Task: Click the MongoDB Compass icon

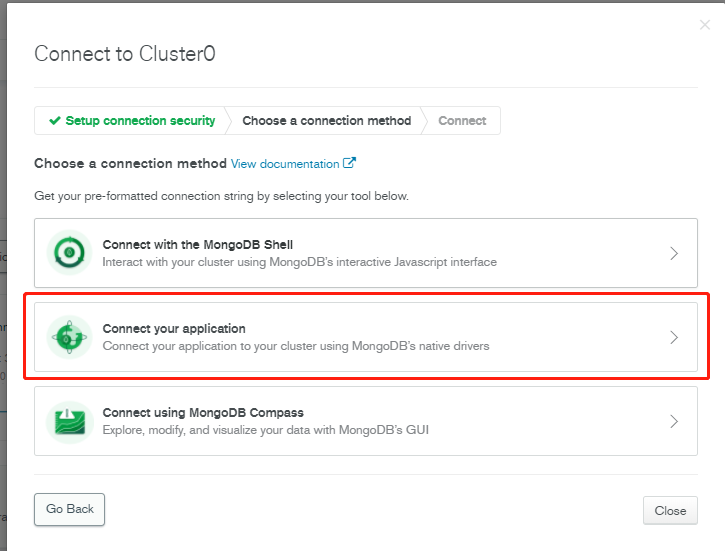Action: pos(69,422)
